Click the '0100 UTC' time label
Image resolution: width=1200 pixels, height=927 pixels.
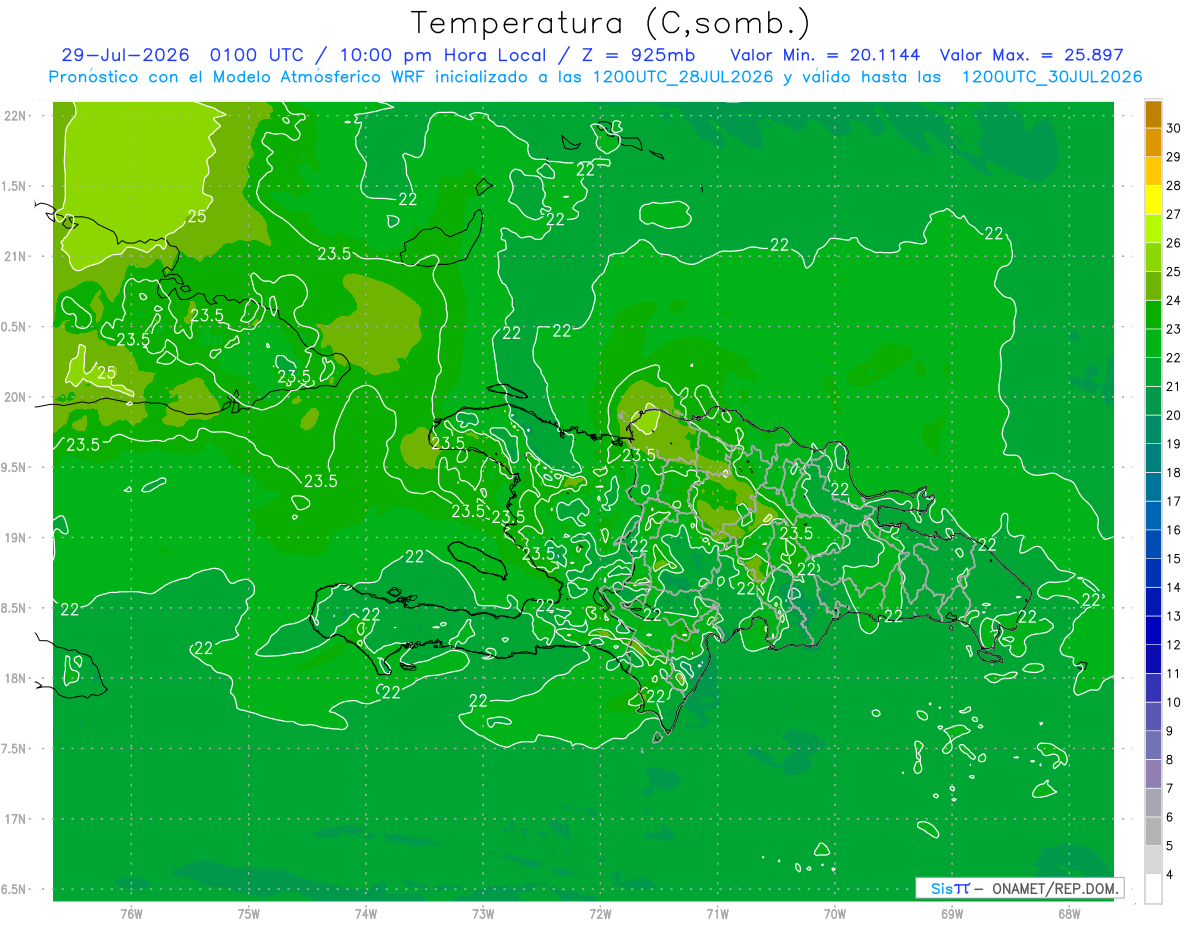pyautogui.click(x=259, y=55)
